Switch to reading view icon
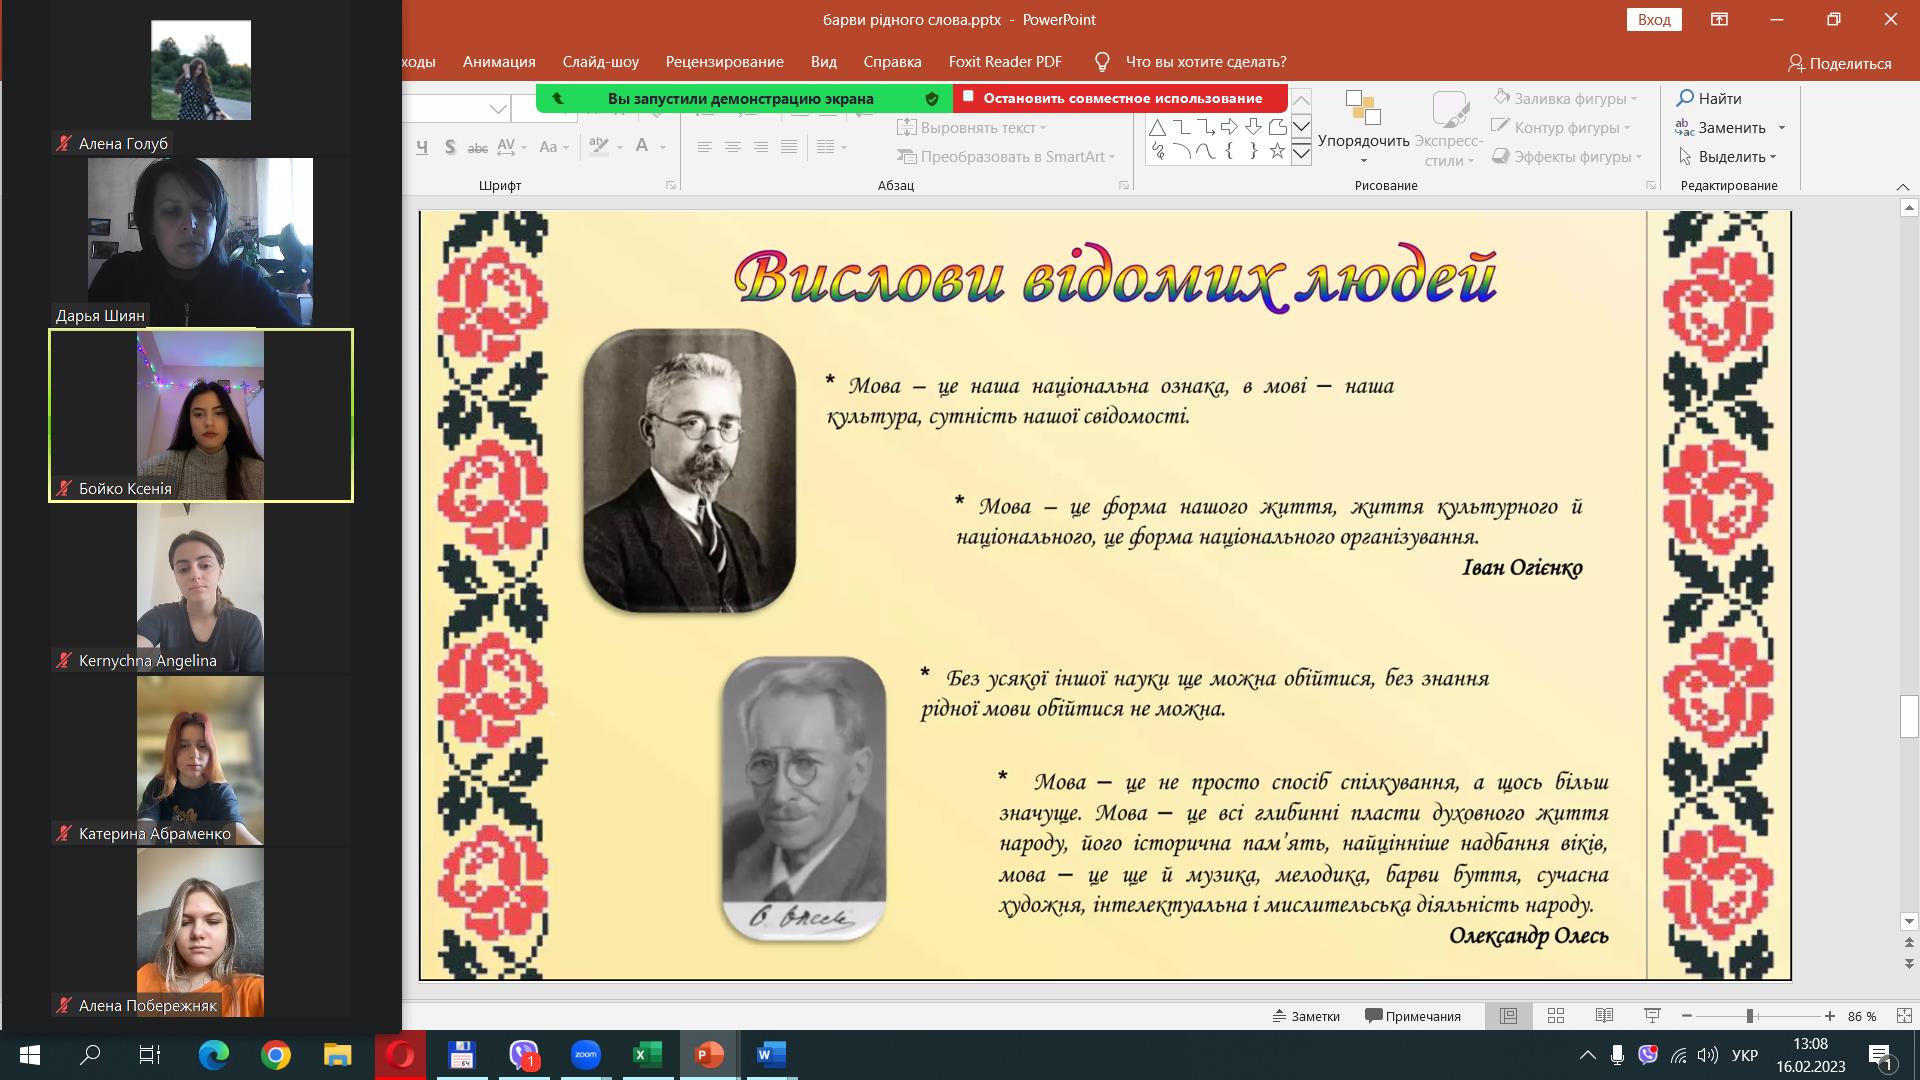Viewport: 1920px width, 1080px height. 1604,1016
